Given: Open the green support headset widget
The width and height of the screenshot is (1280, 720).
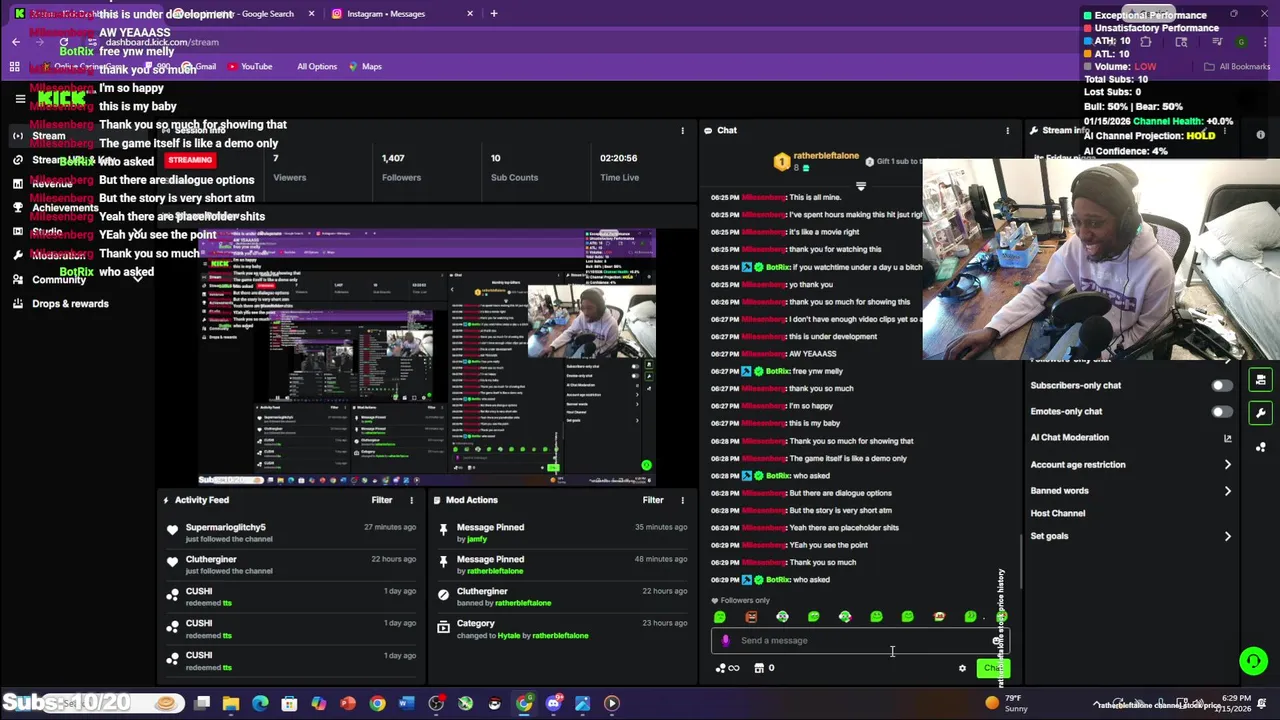Looking at the screenshot, I should pos(1253,661).
